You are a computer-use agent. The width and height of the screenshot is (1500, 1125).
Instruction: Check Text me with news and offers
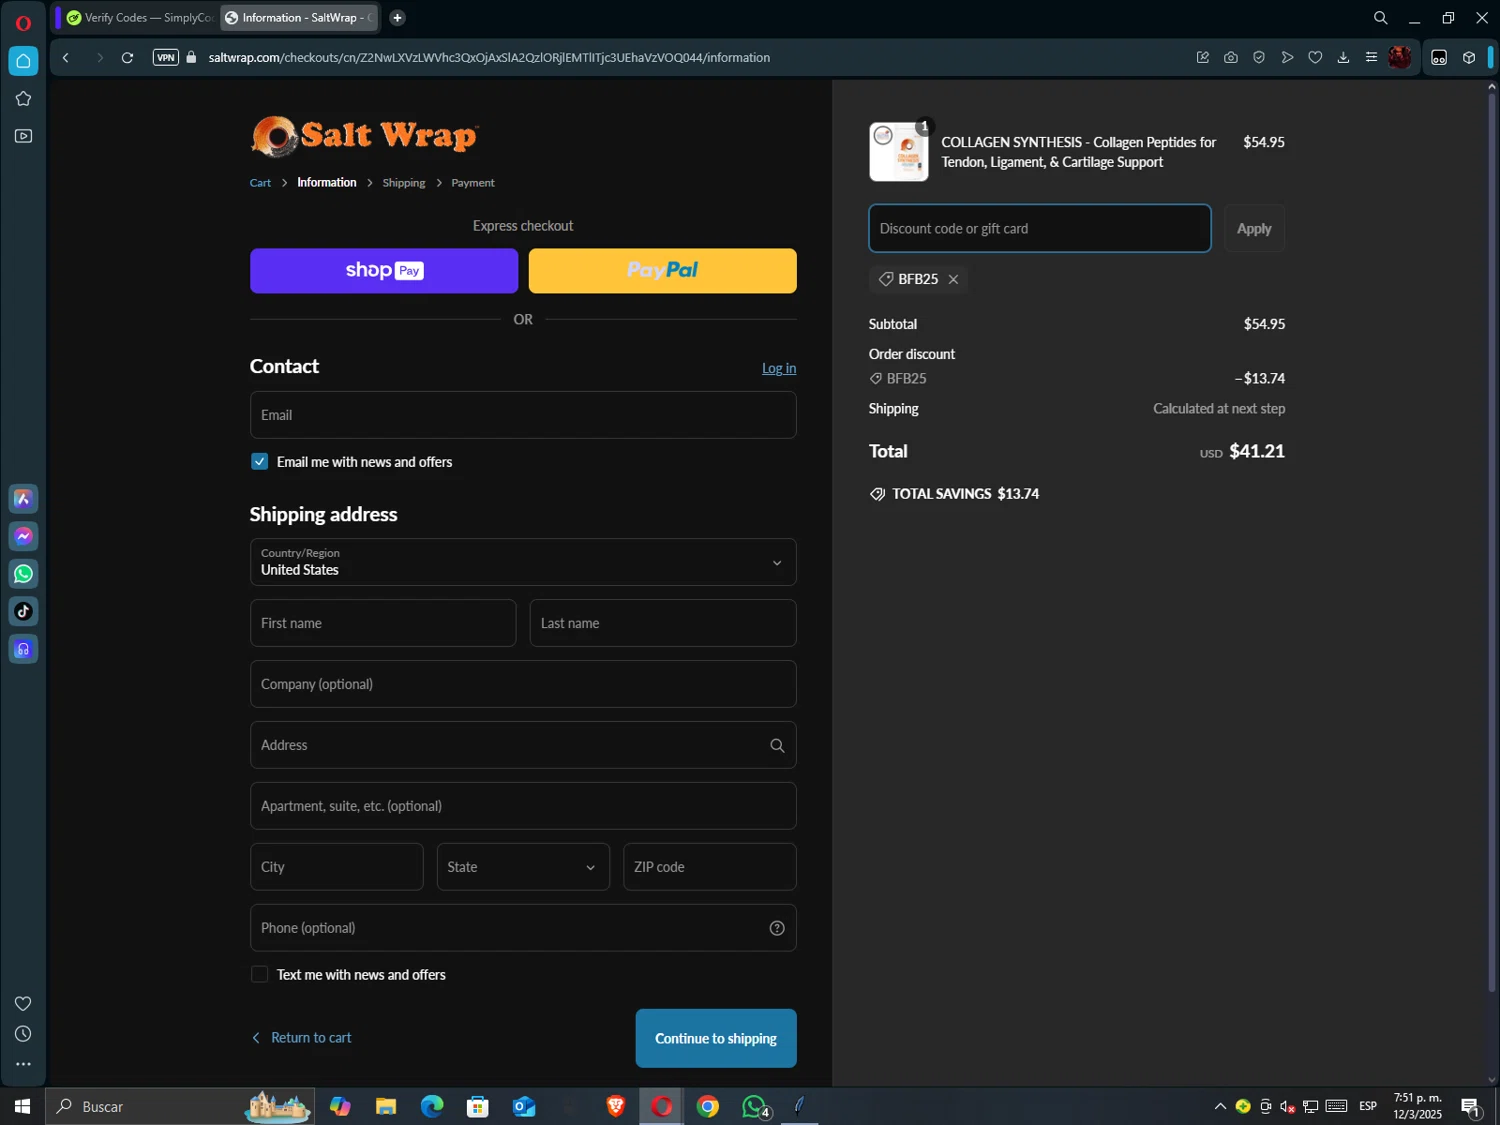click(260, 975)
